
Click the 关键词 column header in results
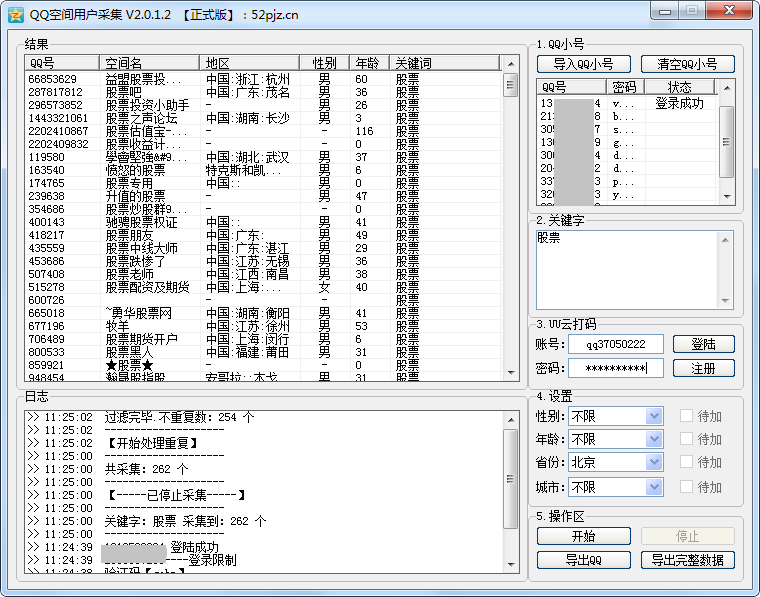point(445,63)
